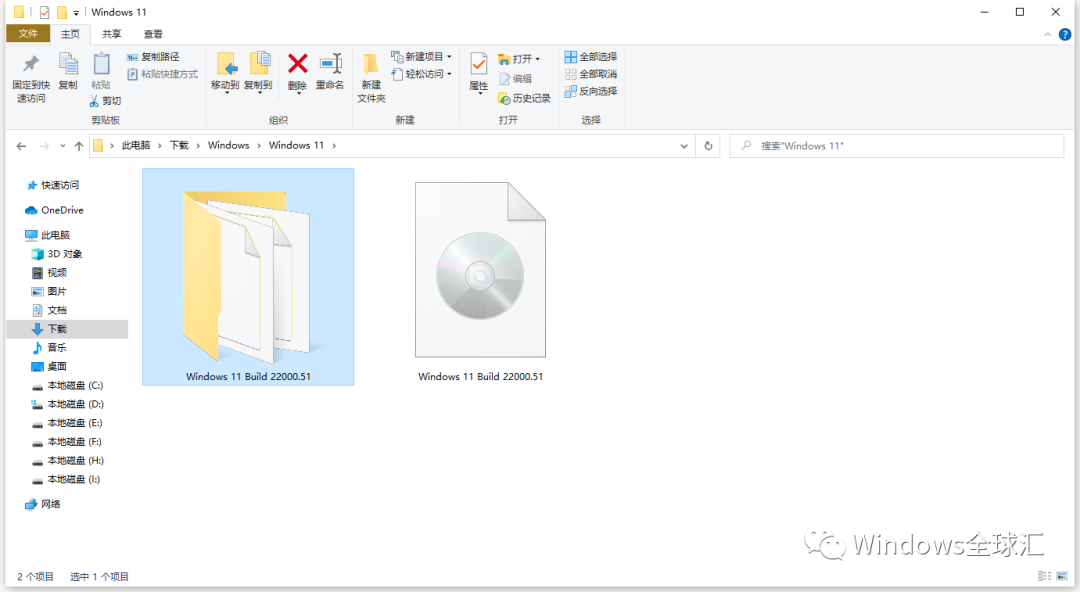Open quick access toolbar customize dropdown

(x=76, y=12)
